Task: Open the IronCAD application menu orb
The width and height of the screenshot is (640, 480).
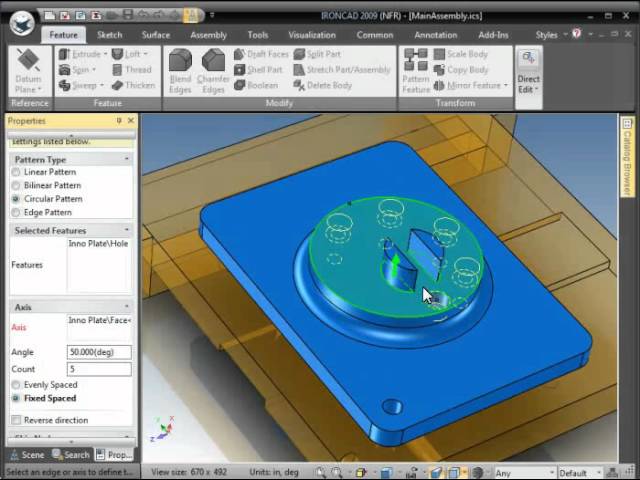Action: tap(21, 23)
